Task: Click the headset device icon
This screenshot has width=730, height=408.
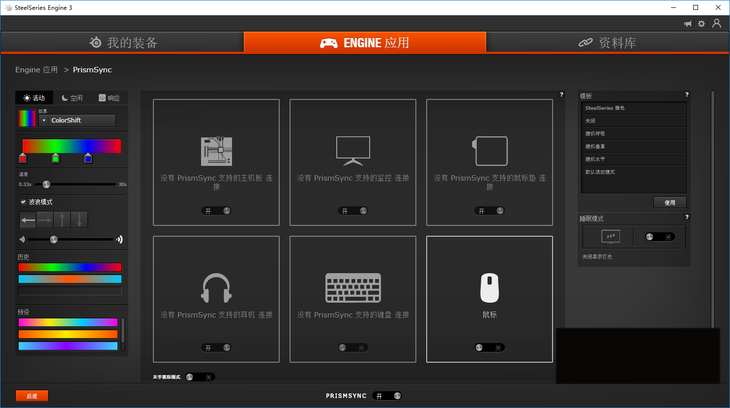Action: point(216,288)
